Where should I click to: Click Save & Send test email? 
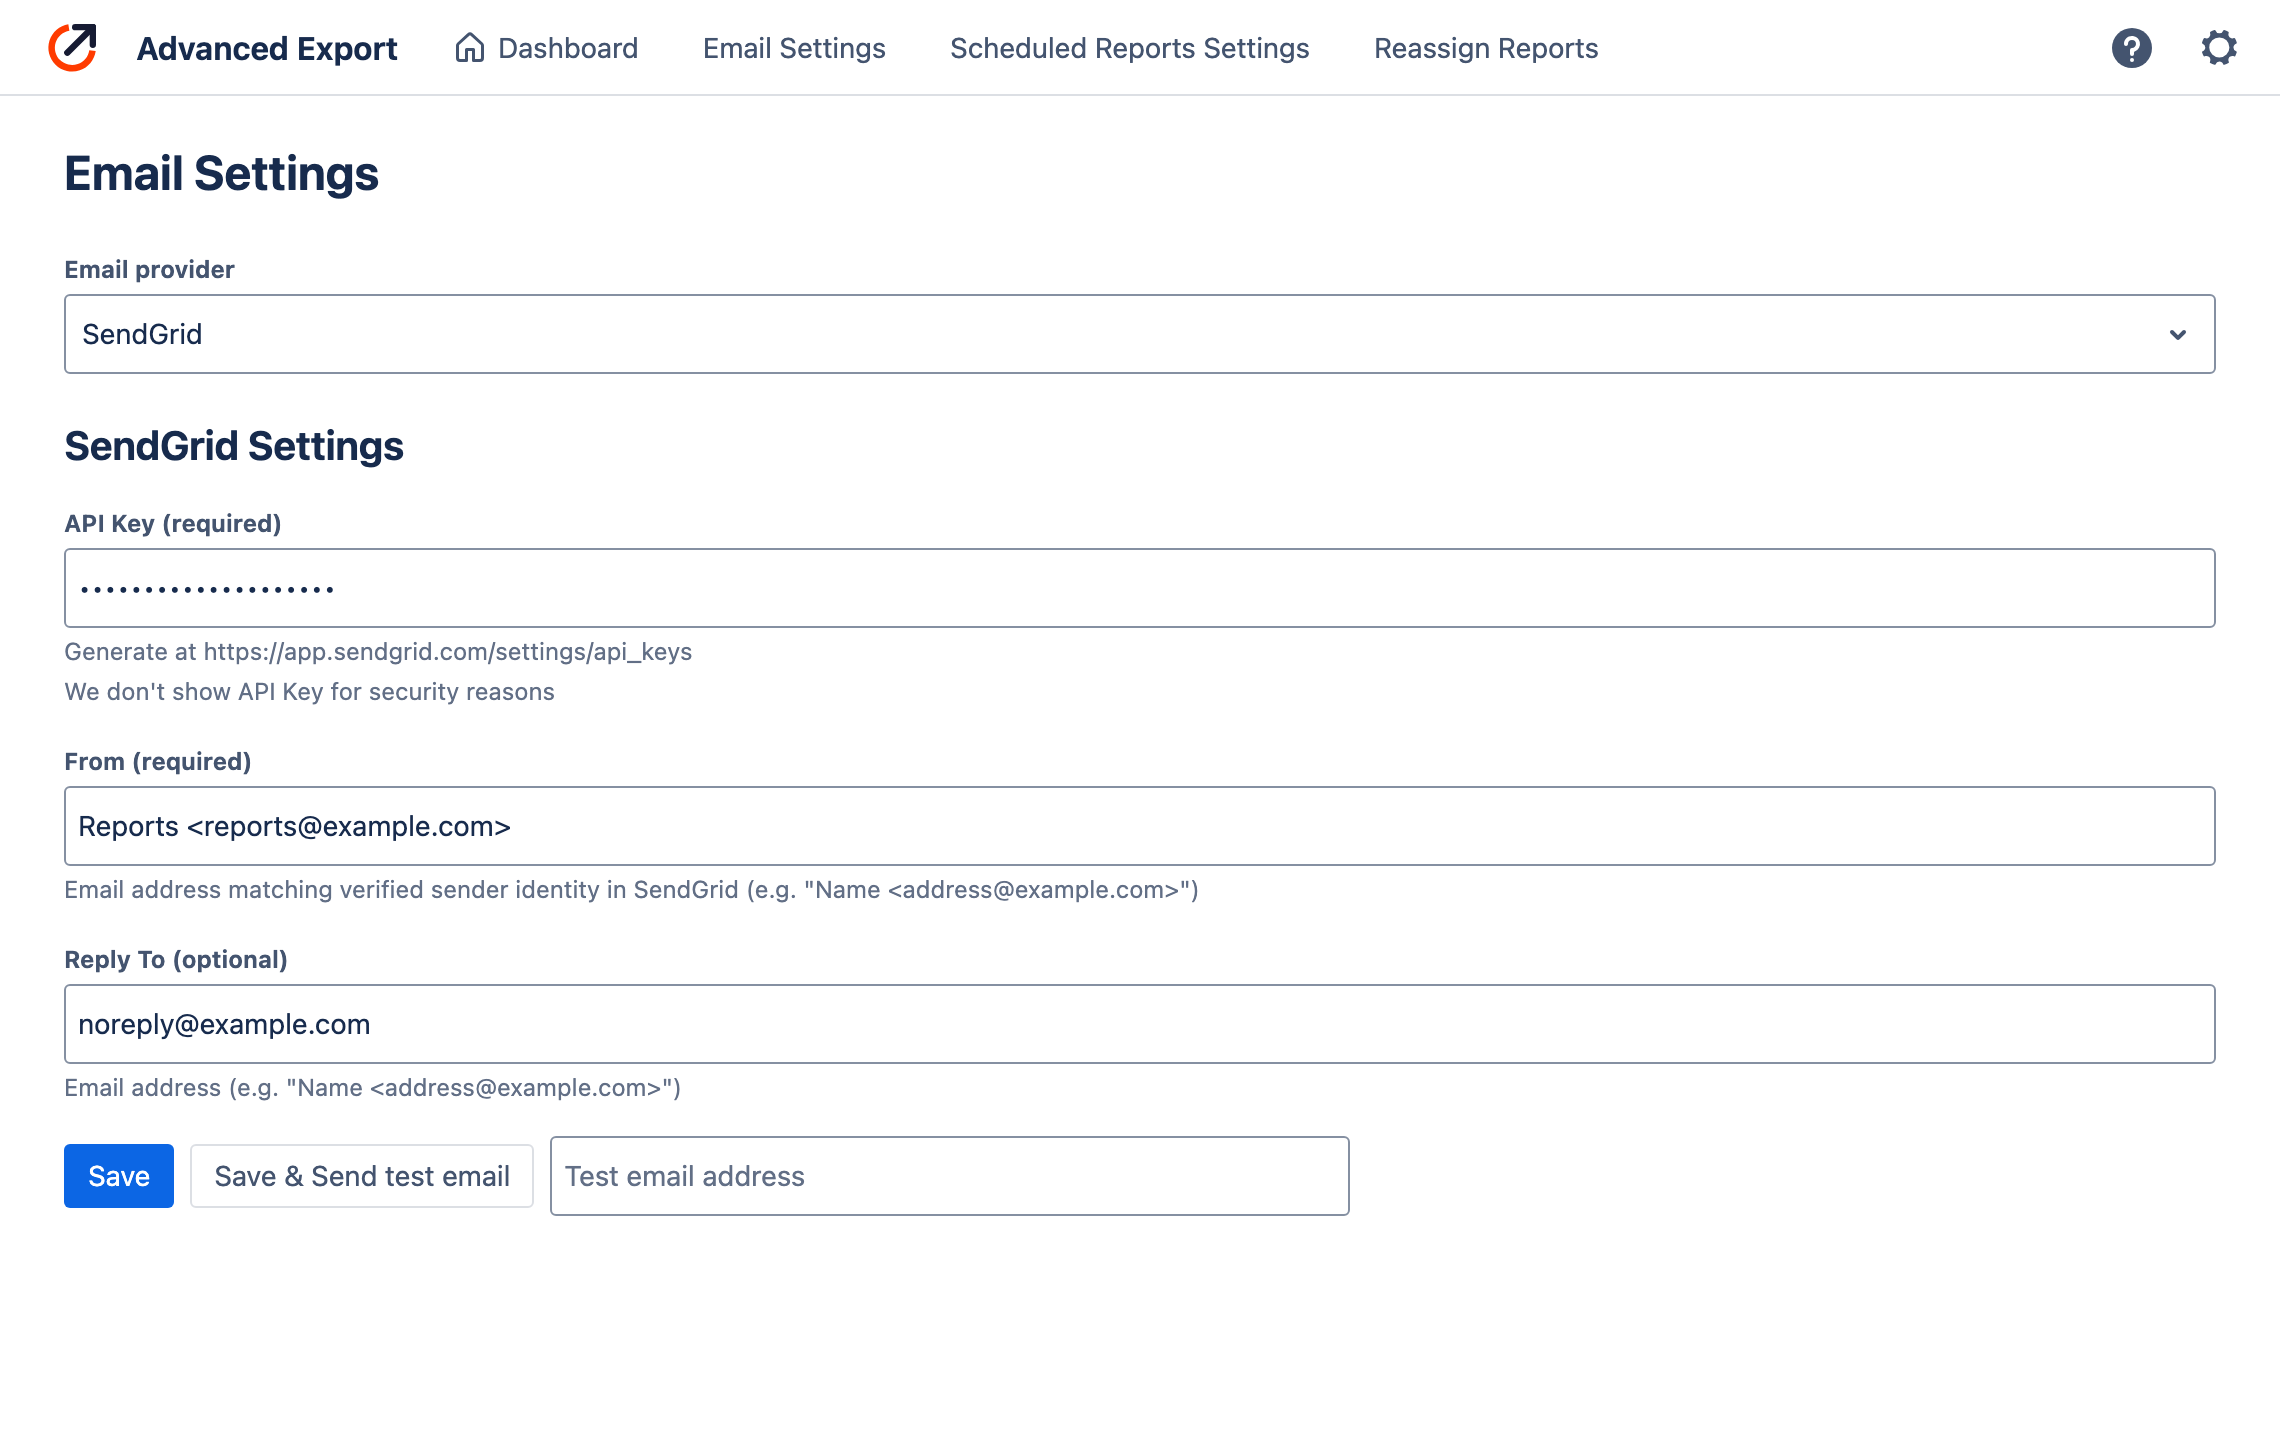point(362,1176)
